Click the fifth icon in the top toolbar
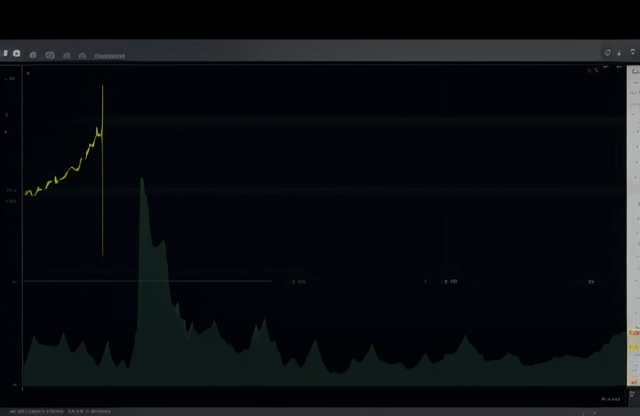Image resolution: width=640 pixels, height=416 pixels. [x=67, y=55]
